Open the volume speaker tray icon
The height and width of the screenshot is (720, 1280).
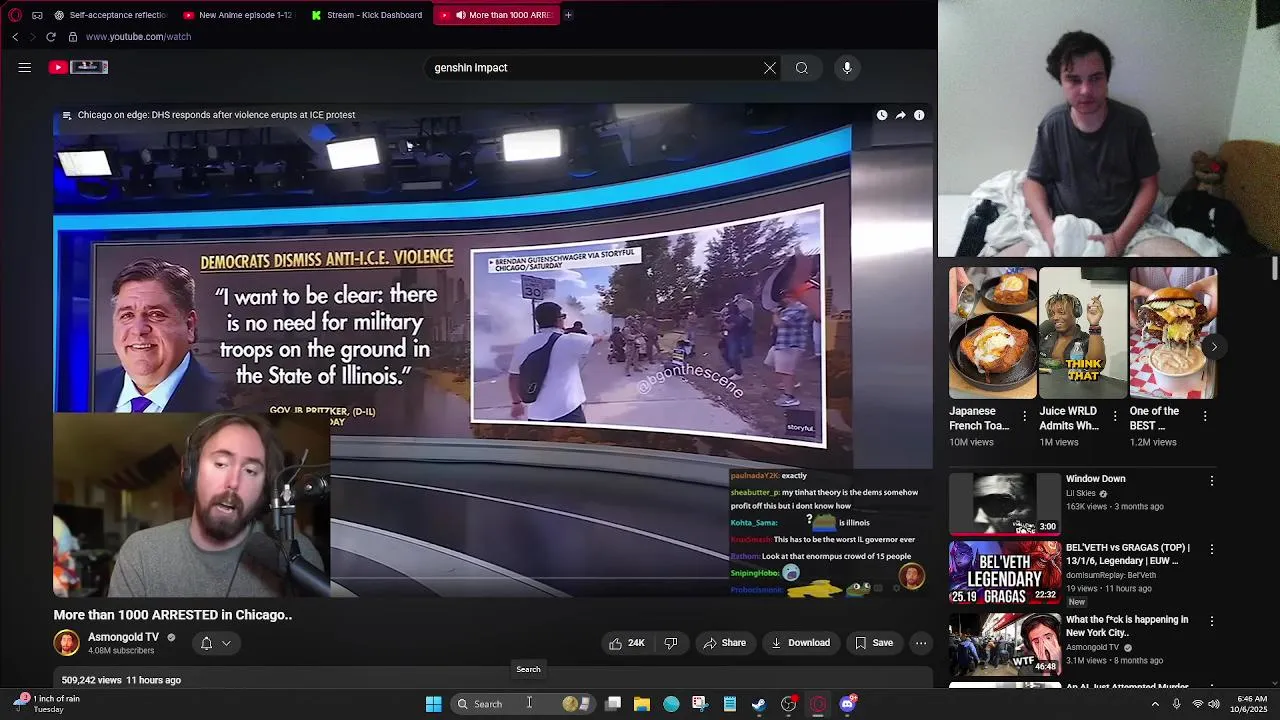click(1214, 704)
